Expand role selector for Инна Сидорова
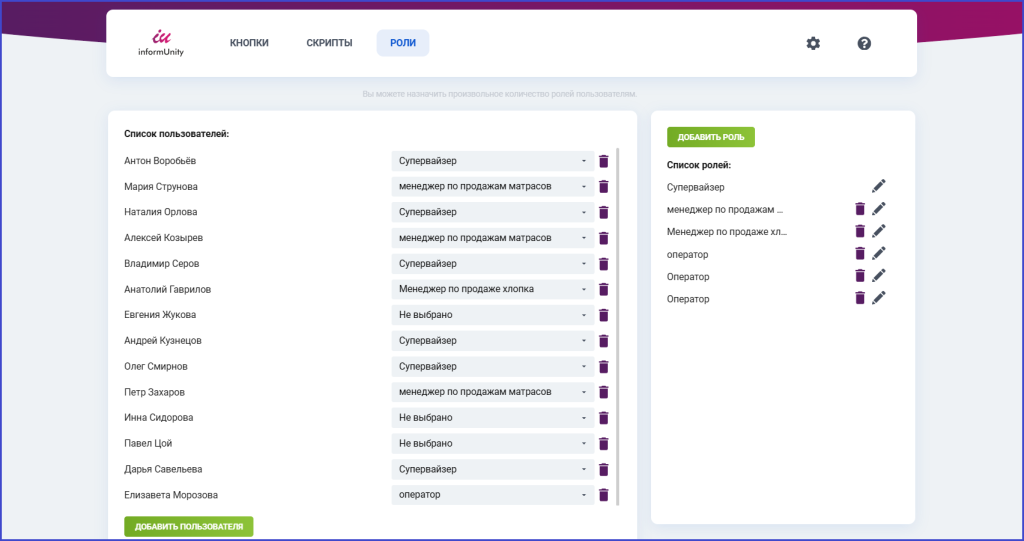1024x541 pixels. click(492, 418)
